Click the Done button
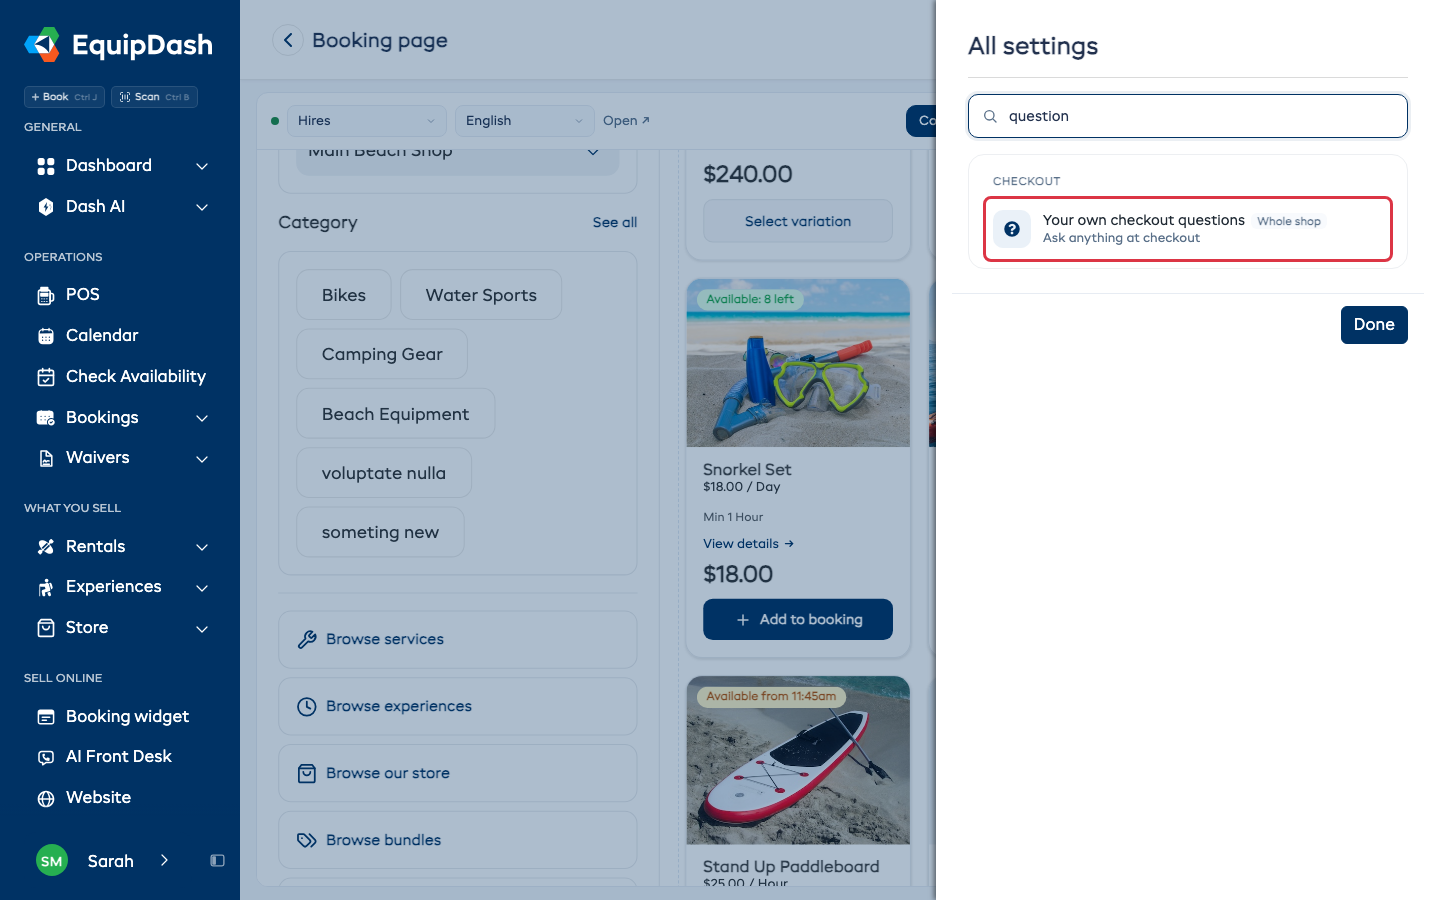This screenshot has height=900, width=1440. (x=1374, y=325)
